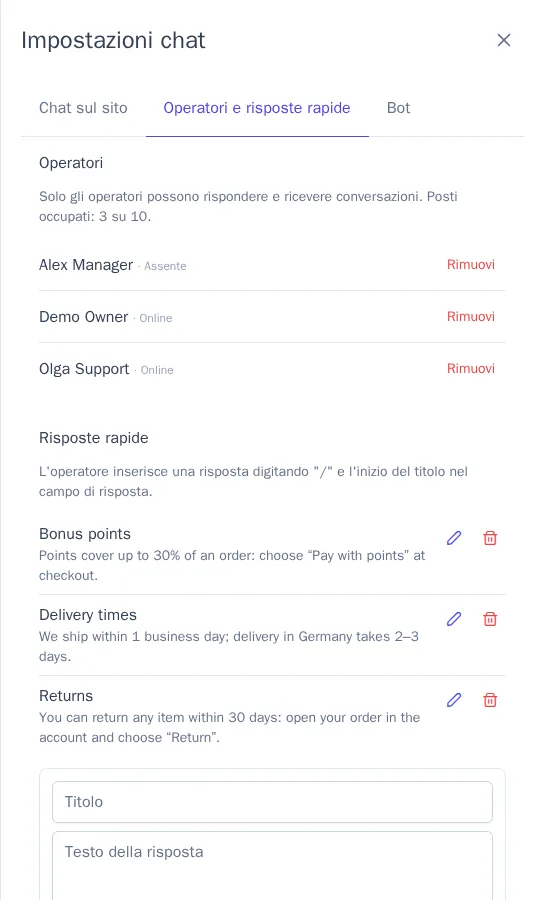Click the Bonus points quick reply title
Viewport: 544px width, 900px height.
tap(85, 534)
